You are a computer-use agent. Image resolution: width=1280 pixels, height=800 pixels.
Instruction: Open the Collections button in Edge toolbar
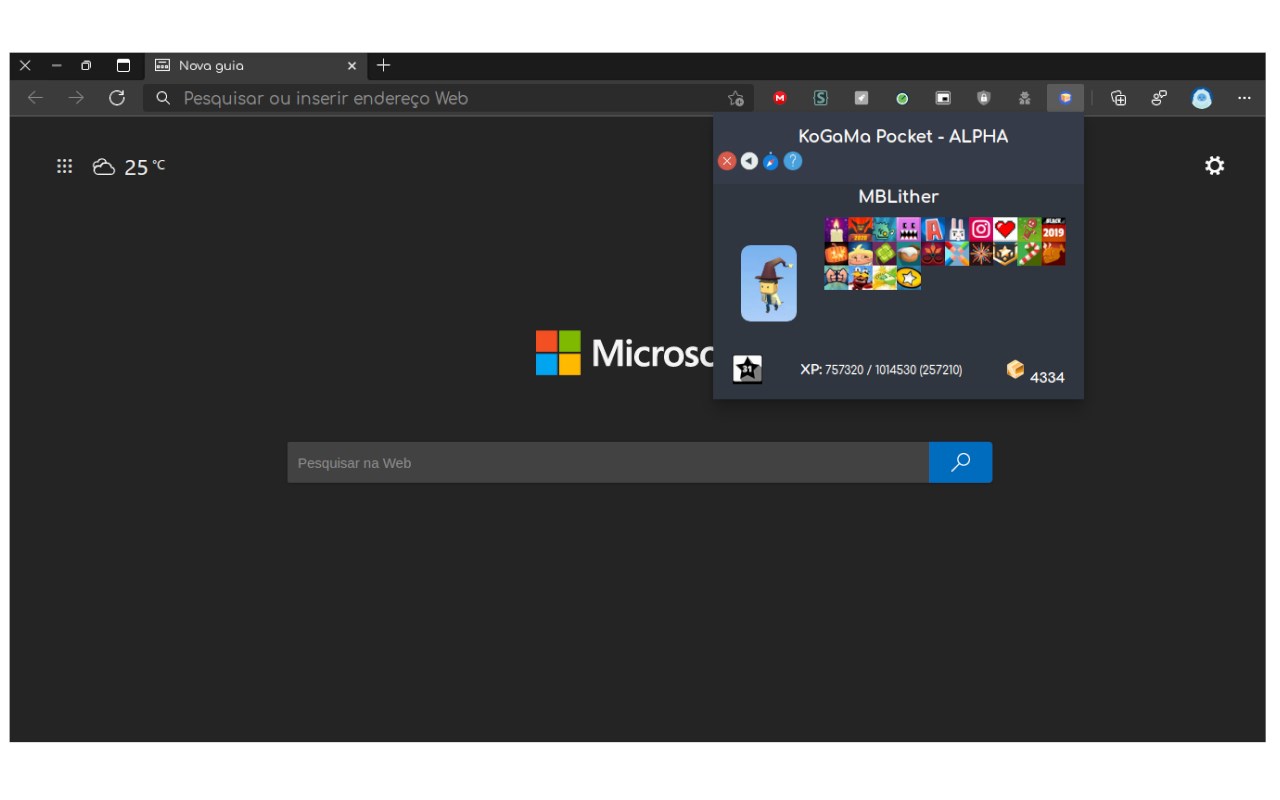(x=1119, y=98)
